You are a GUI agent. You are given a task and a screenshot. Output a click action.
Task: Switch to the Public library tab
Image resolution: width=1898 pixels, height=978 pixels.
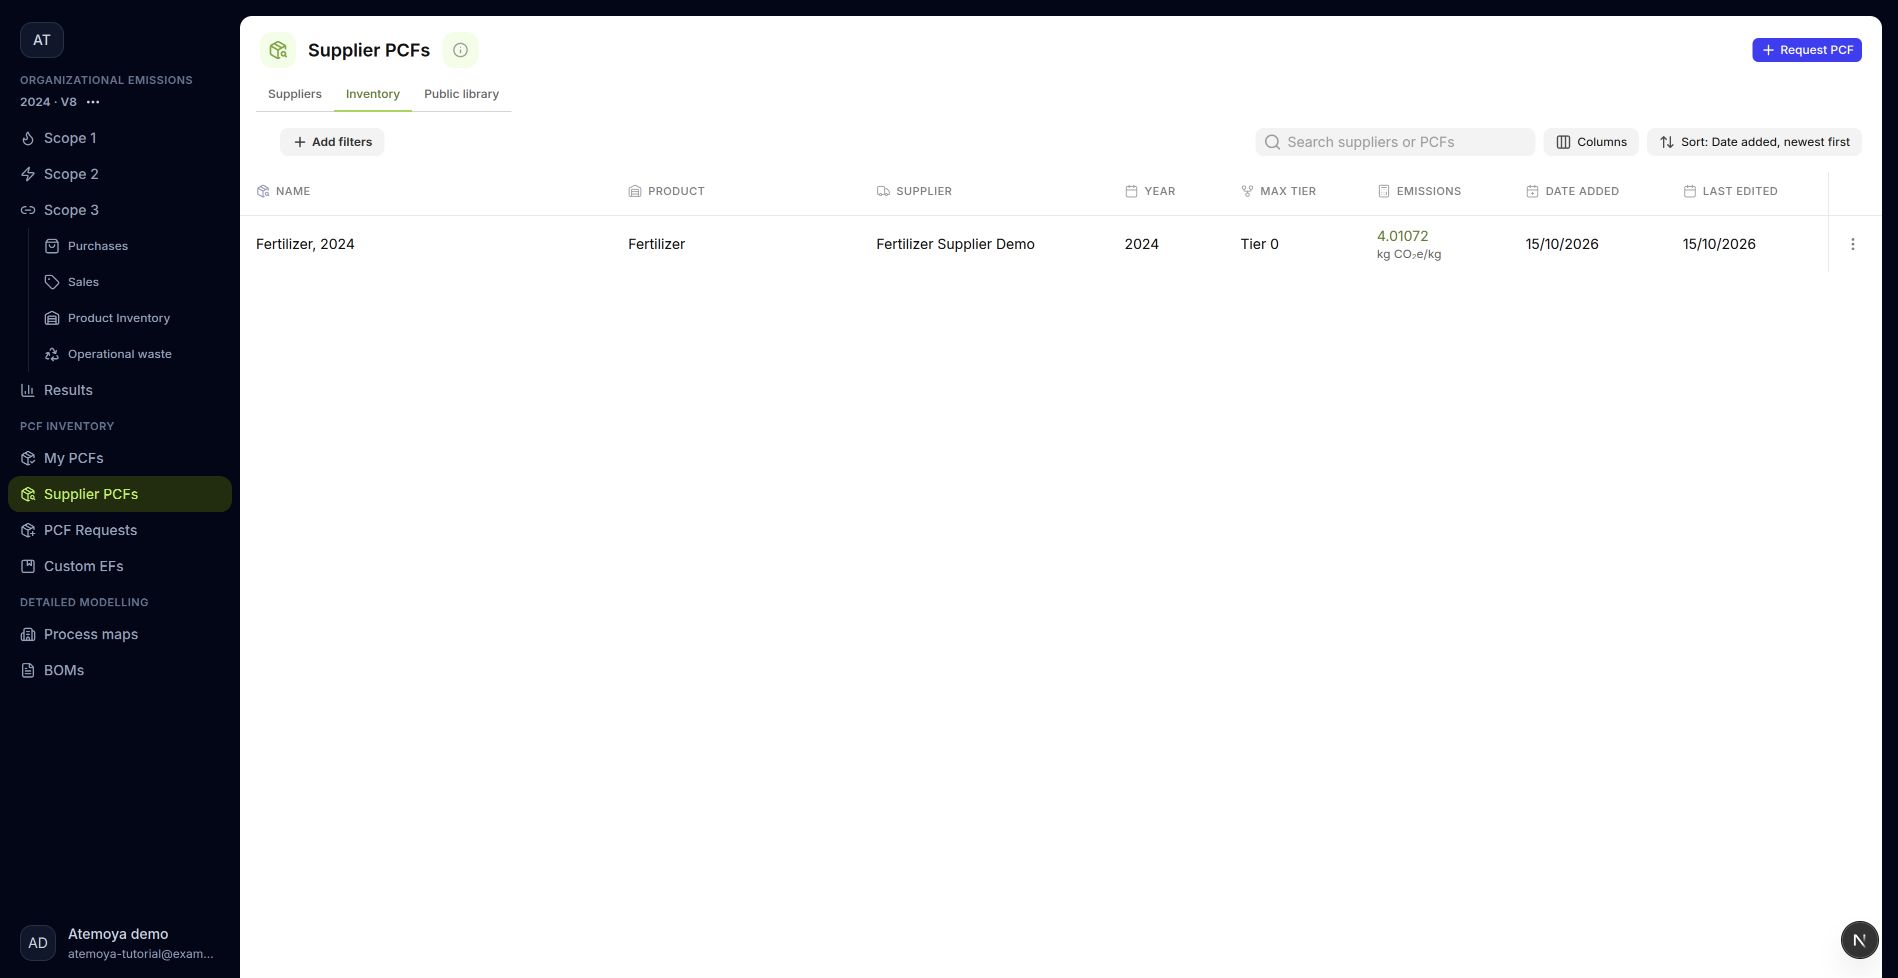pos(461,94)
